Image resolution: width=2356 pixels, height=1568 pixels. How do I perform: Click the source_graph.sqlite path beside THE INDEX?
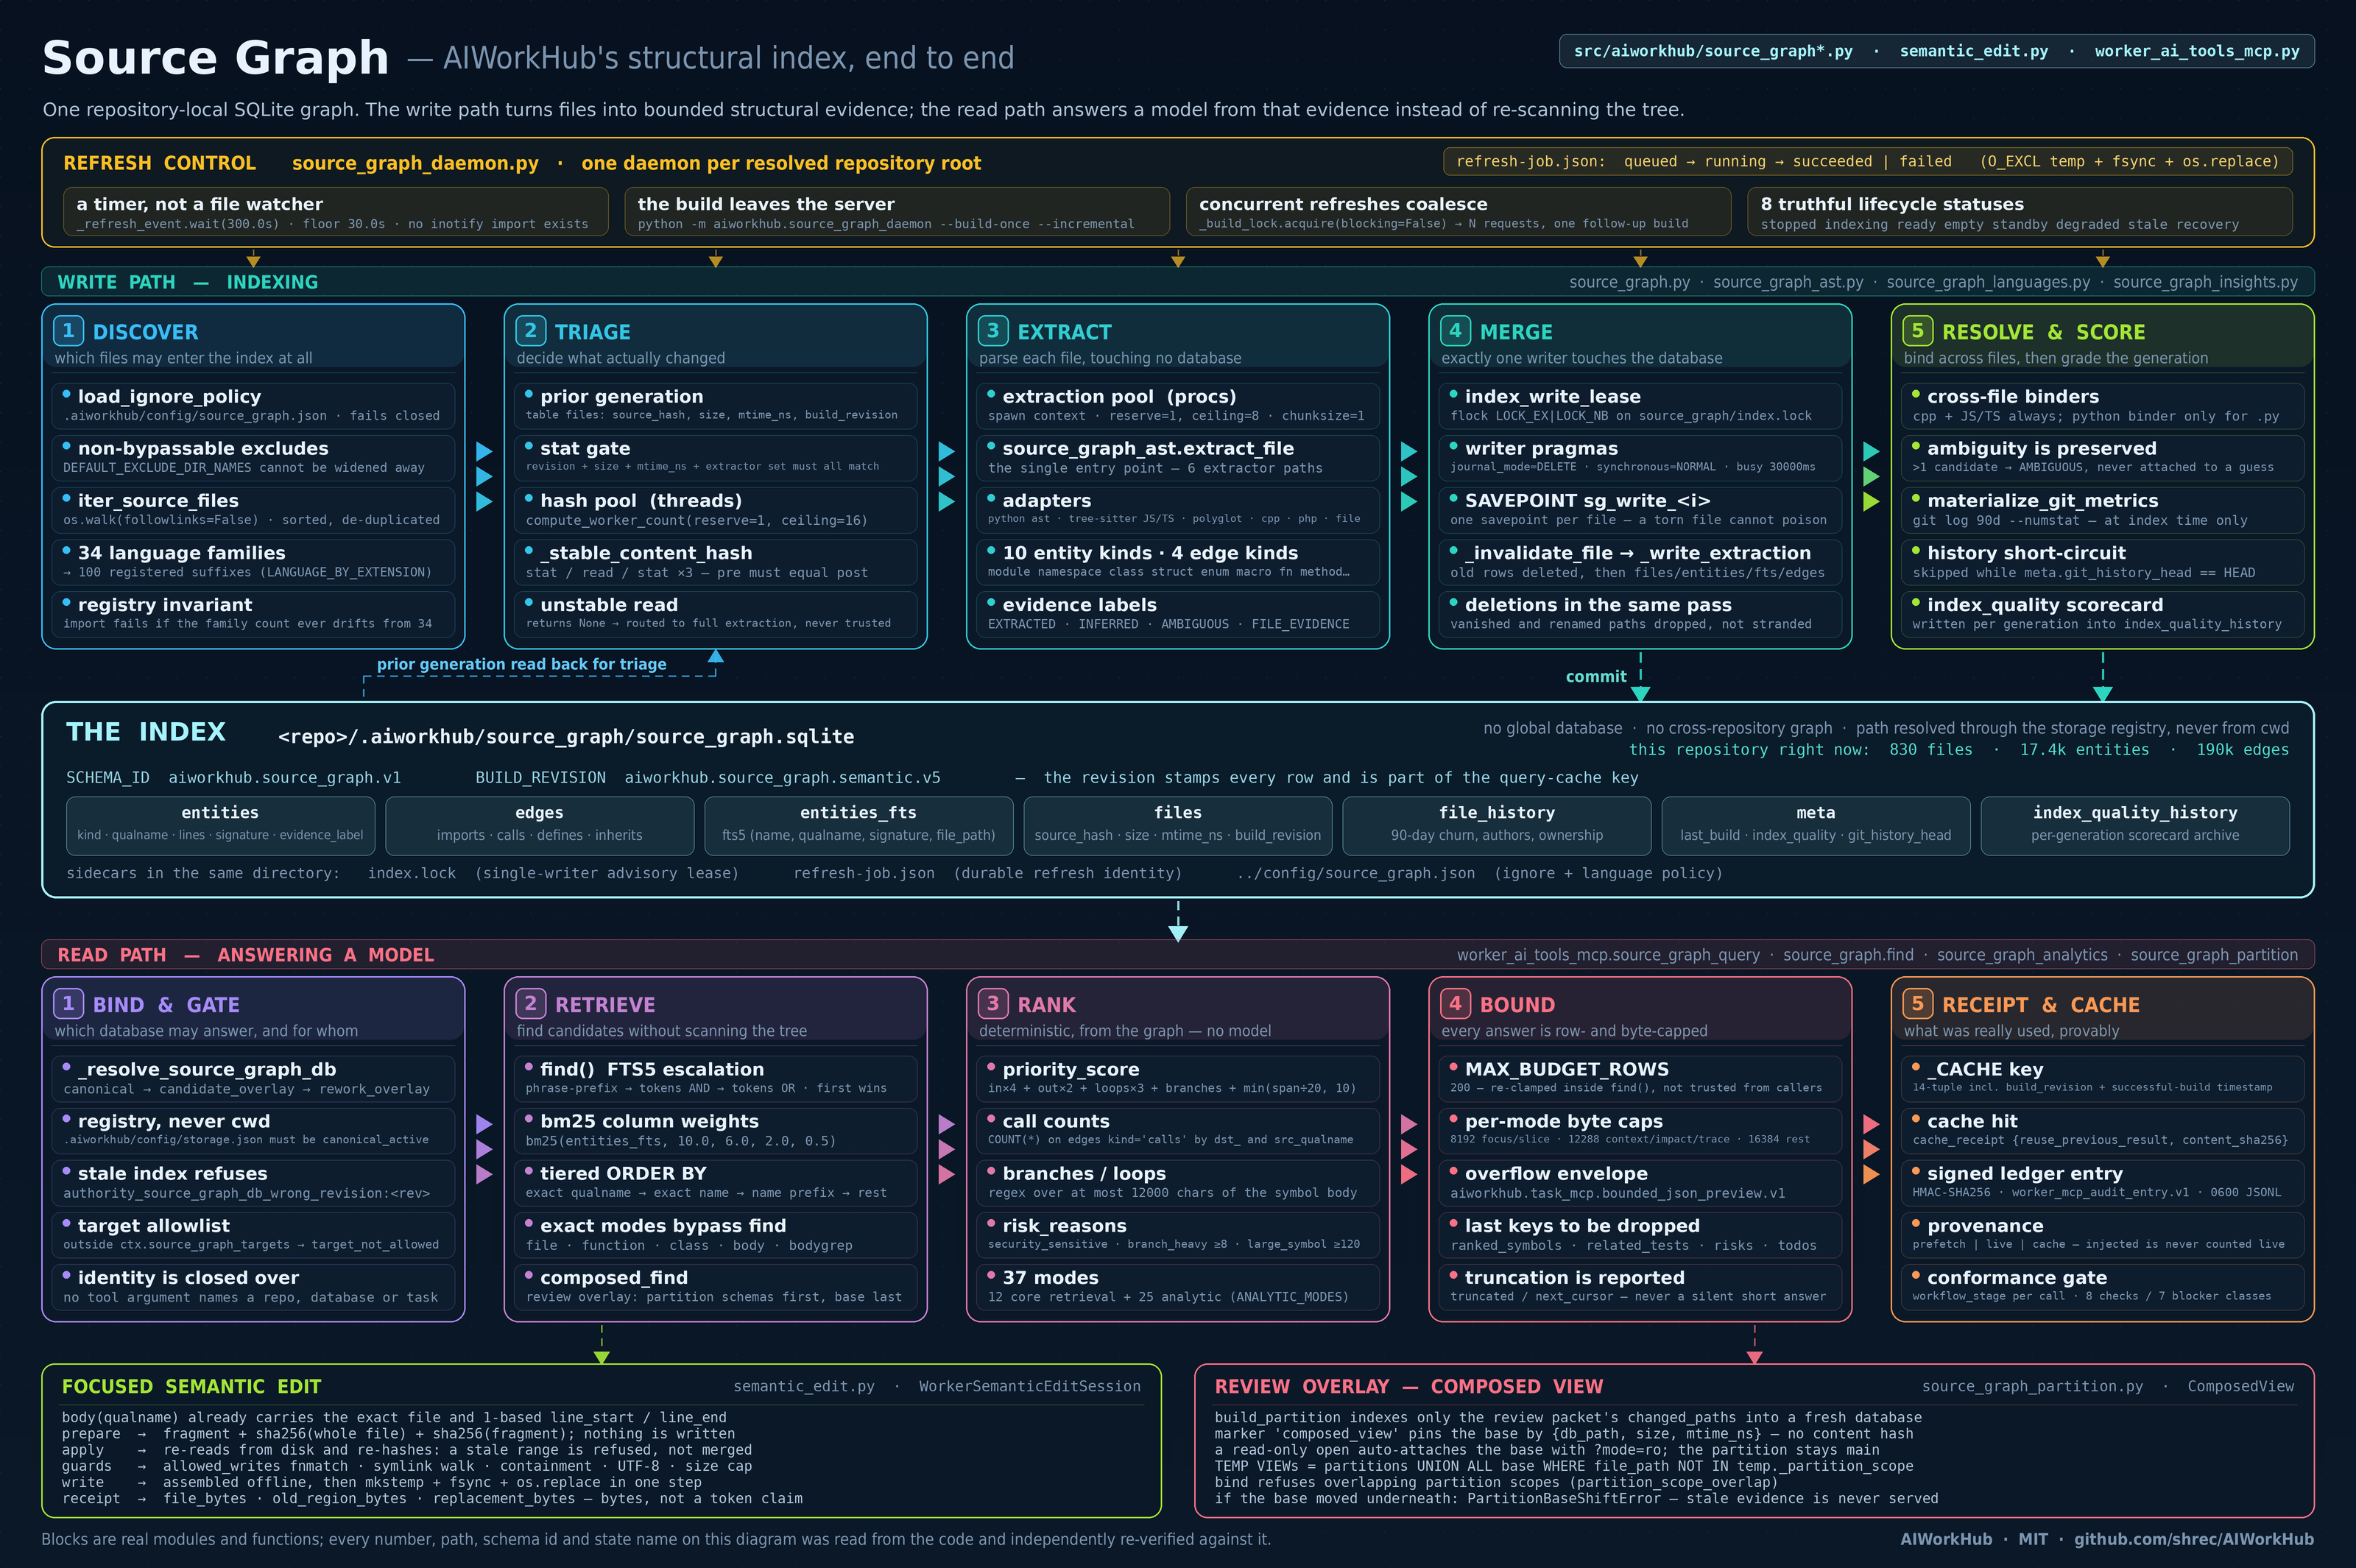pyautogui.click(x=566, y=737)
